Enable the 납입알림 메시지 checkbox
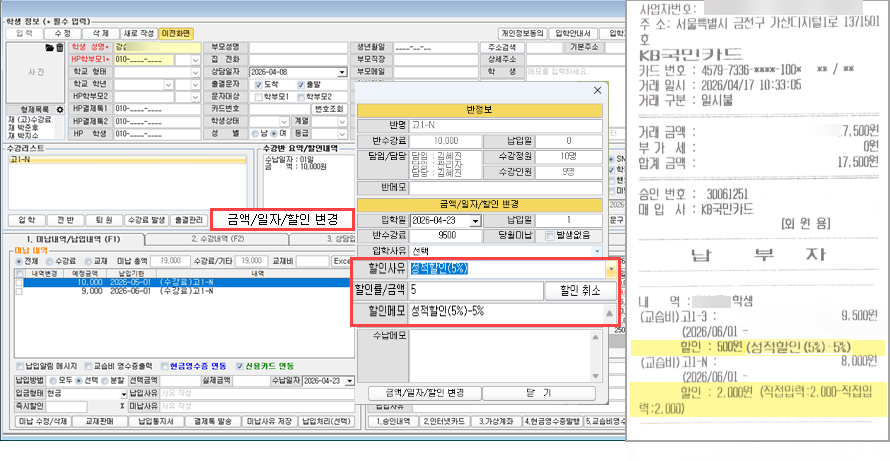The image size is (890, 461). [x=20, y=364]
